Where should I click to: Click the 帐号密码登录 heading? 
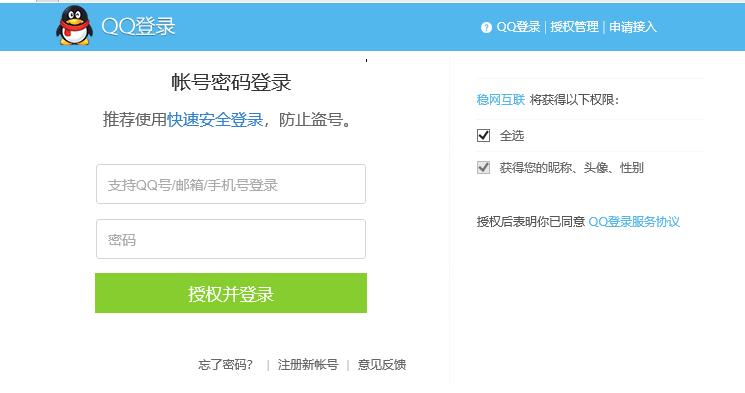pyautogui.click(x=231, y=82)
